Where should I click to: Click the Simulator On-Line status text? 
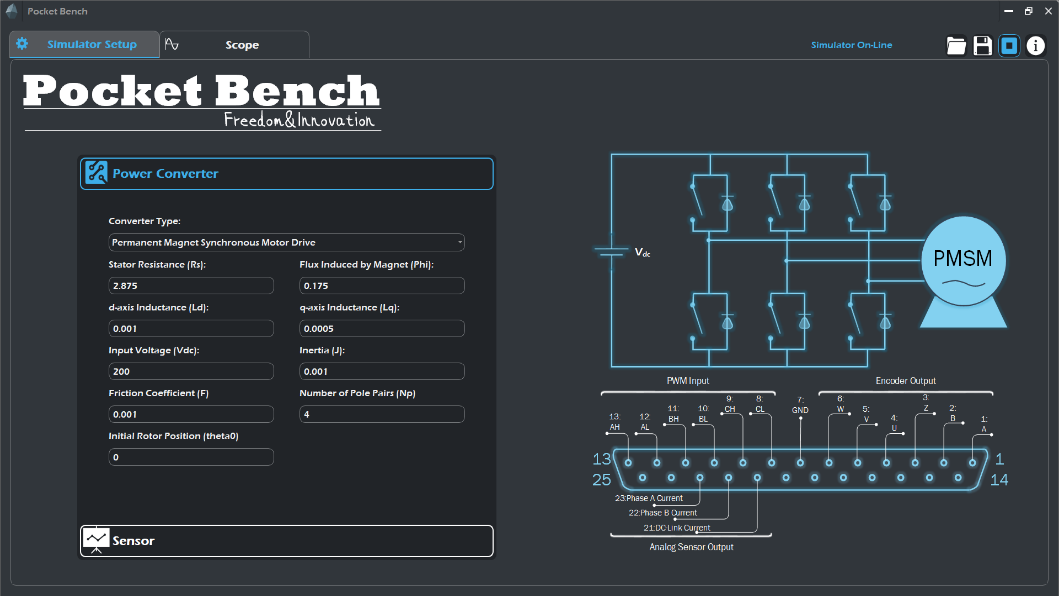click(852, 45)
